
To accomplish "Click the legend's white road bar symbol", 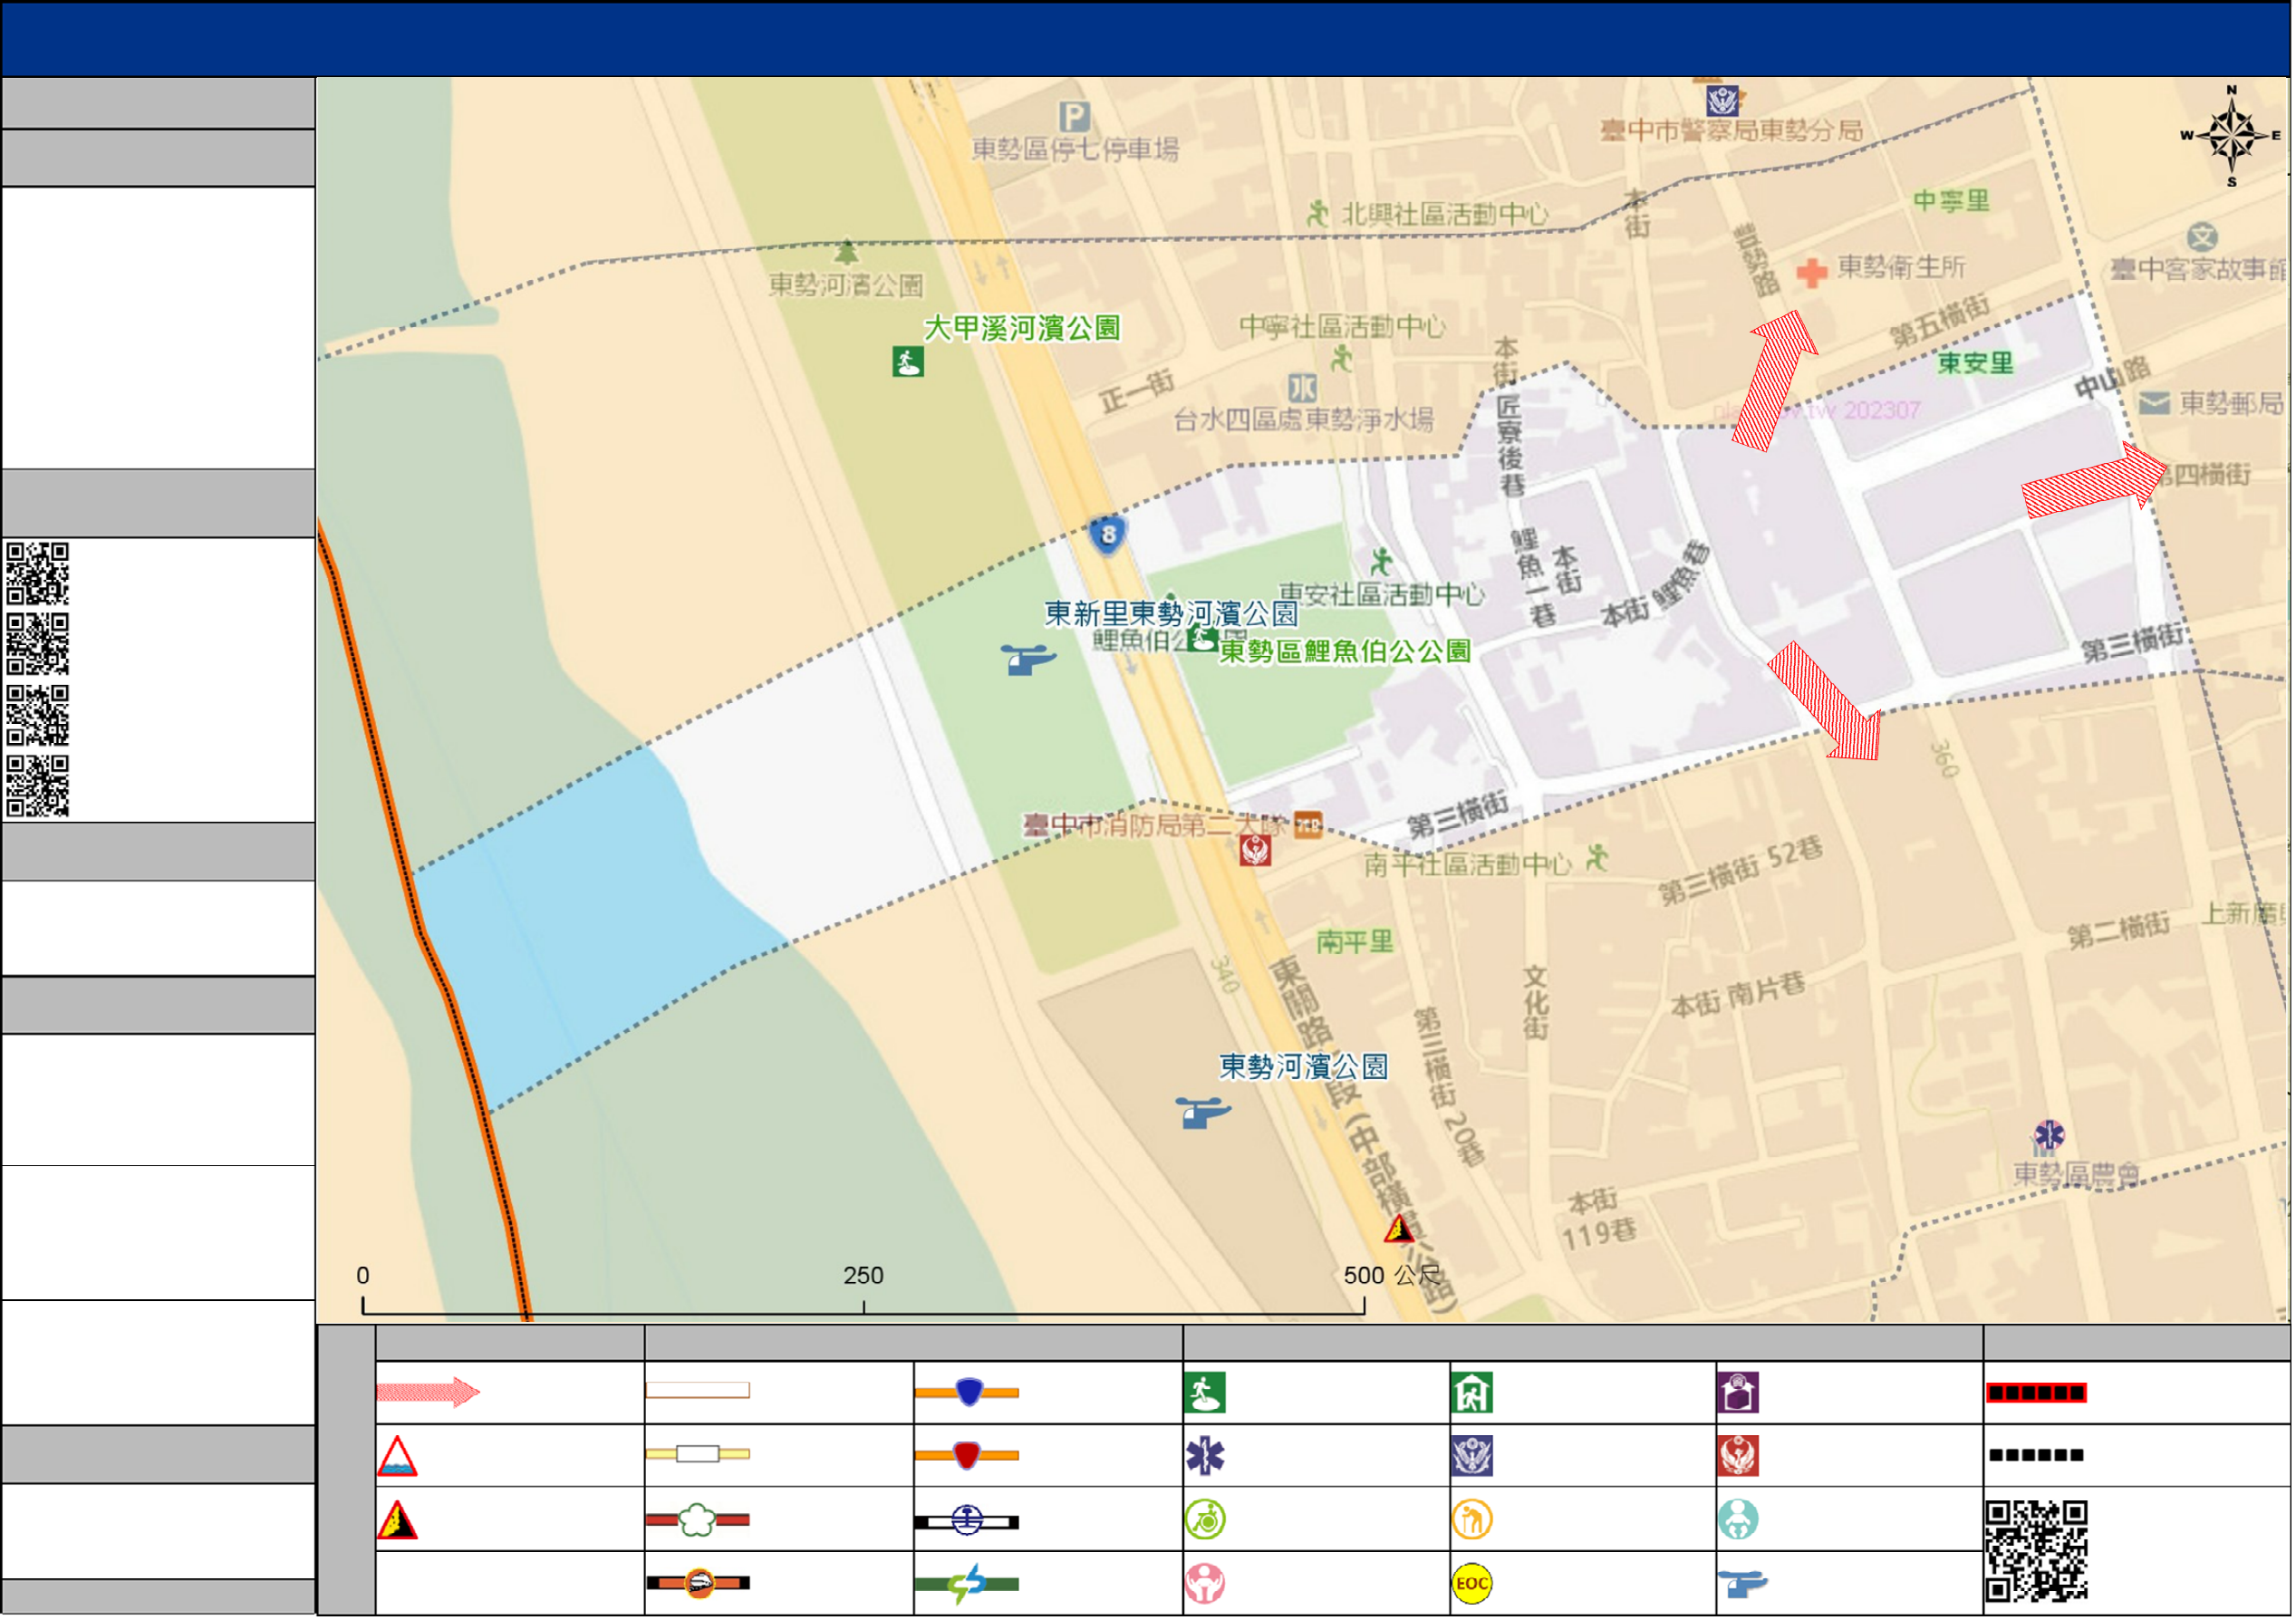I will 698,1392.
